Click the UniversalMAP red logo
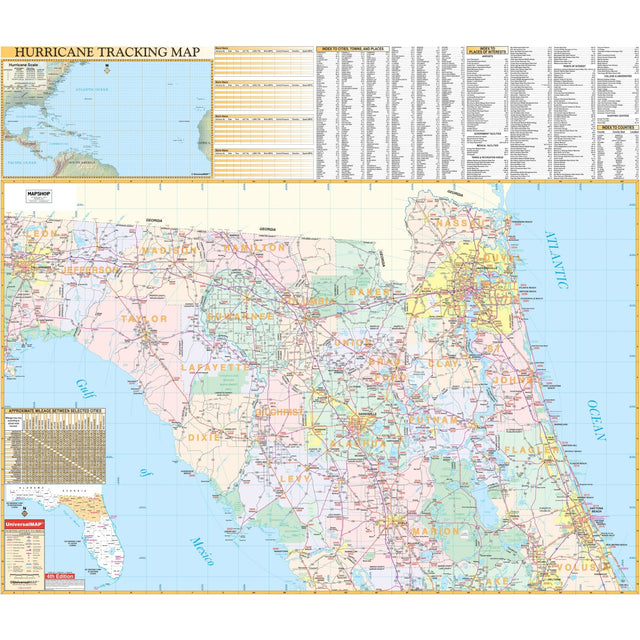The width and height of the screenshot is (640, 640). pyautogui.click(x=29, y=523)
